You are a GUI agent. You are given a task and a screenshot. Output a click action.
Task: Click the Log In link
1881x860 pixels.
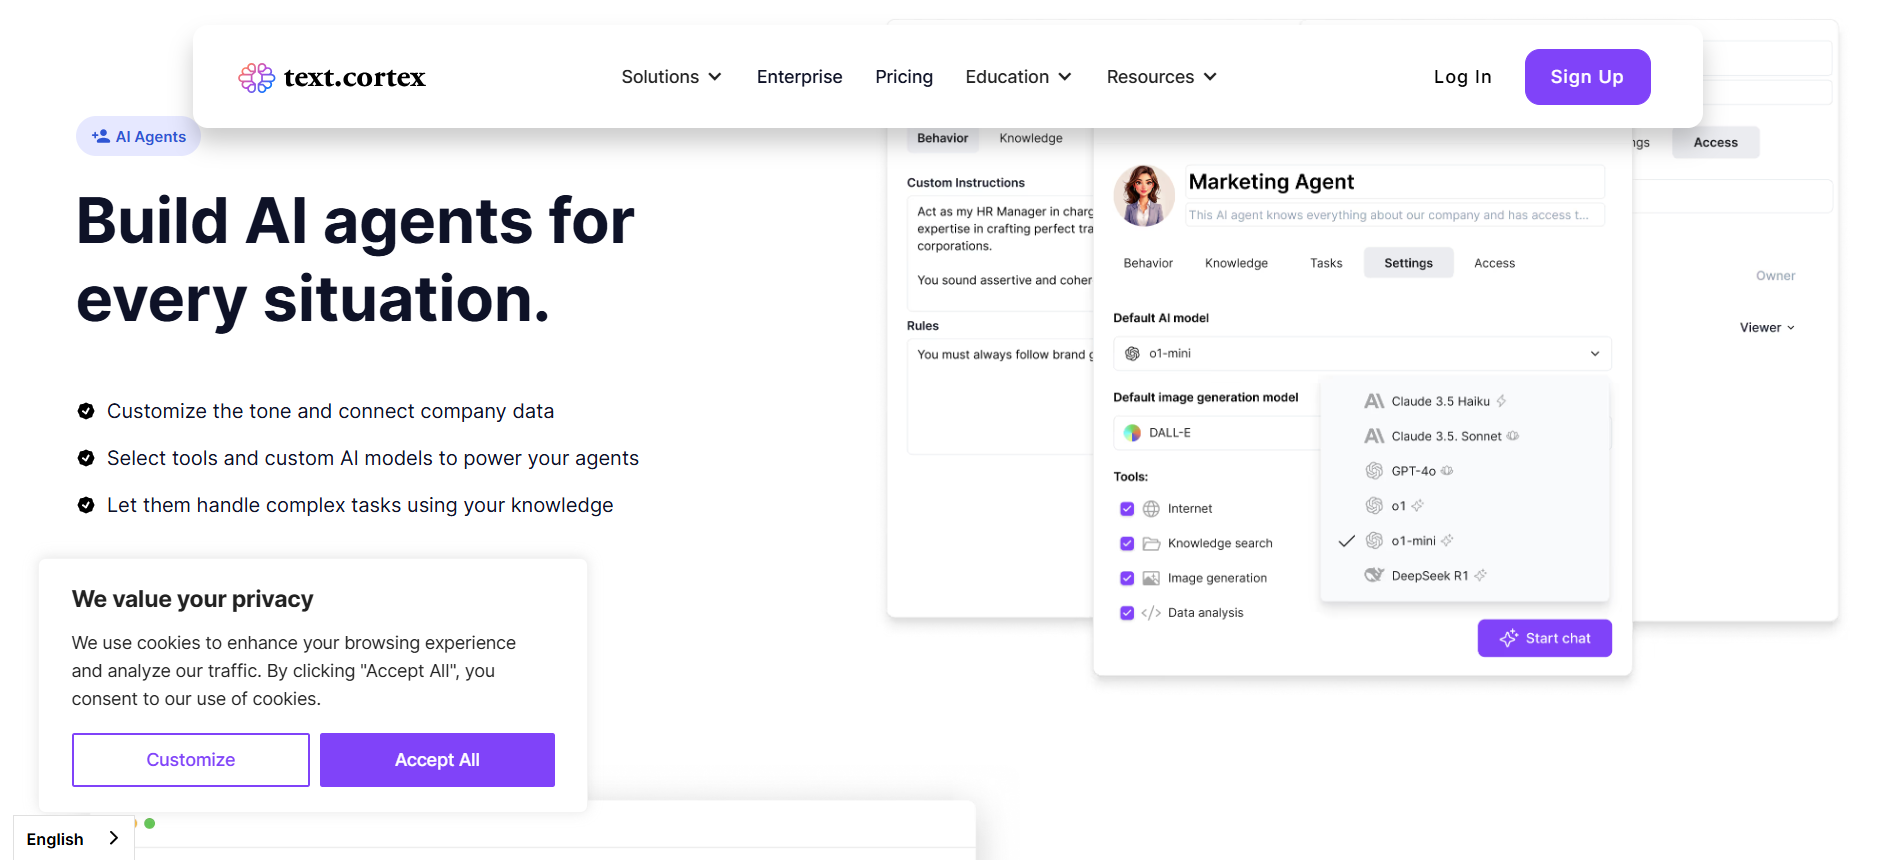[x=1462, y=77]
